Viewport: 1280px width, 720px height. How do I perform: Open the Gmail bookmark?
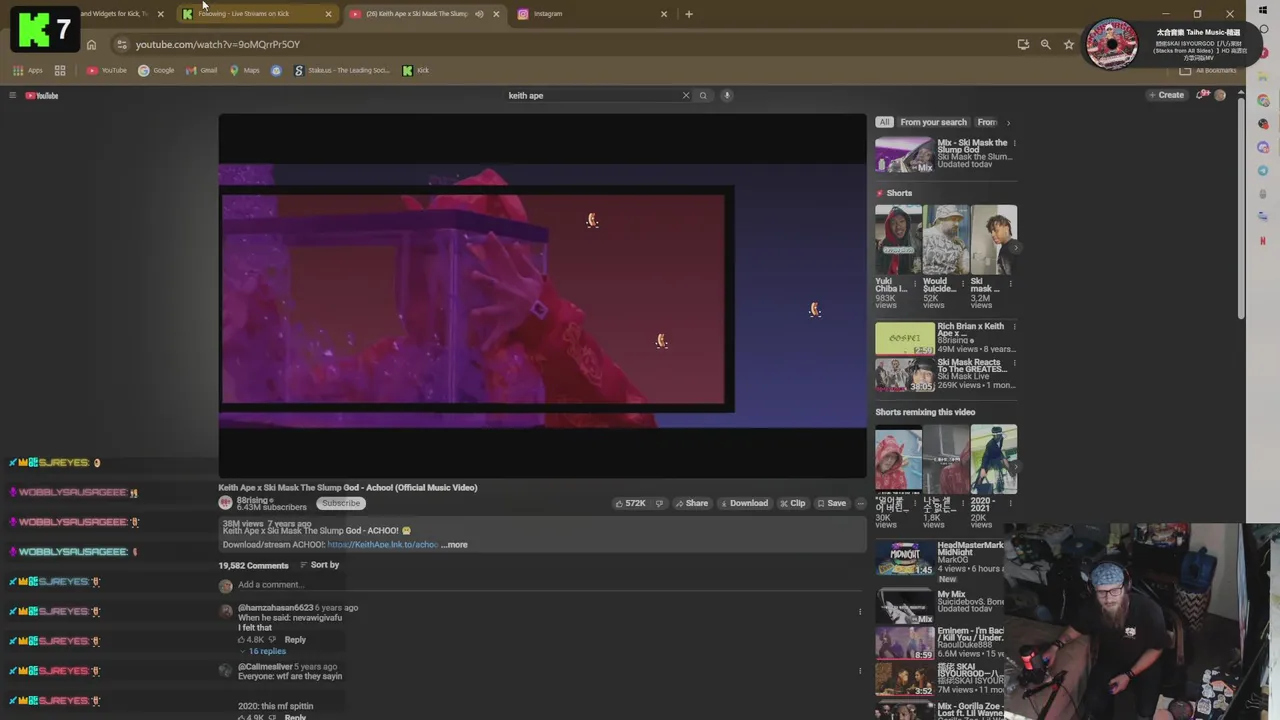[x=201, y=70]
